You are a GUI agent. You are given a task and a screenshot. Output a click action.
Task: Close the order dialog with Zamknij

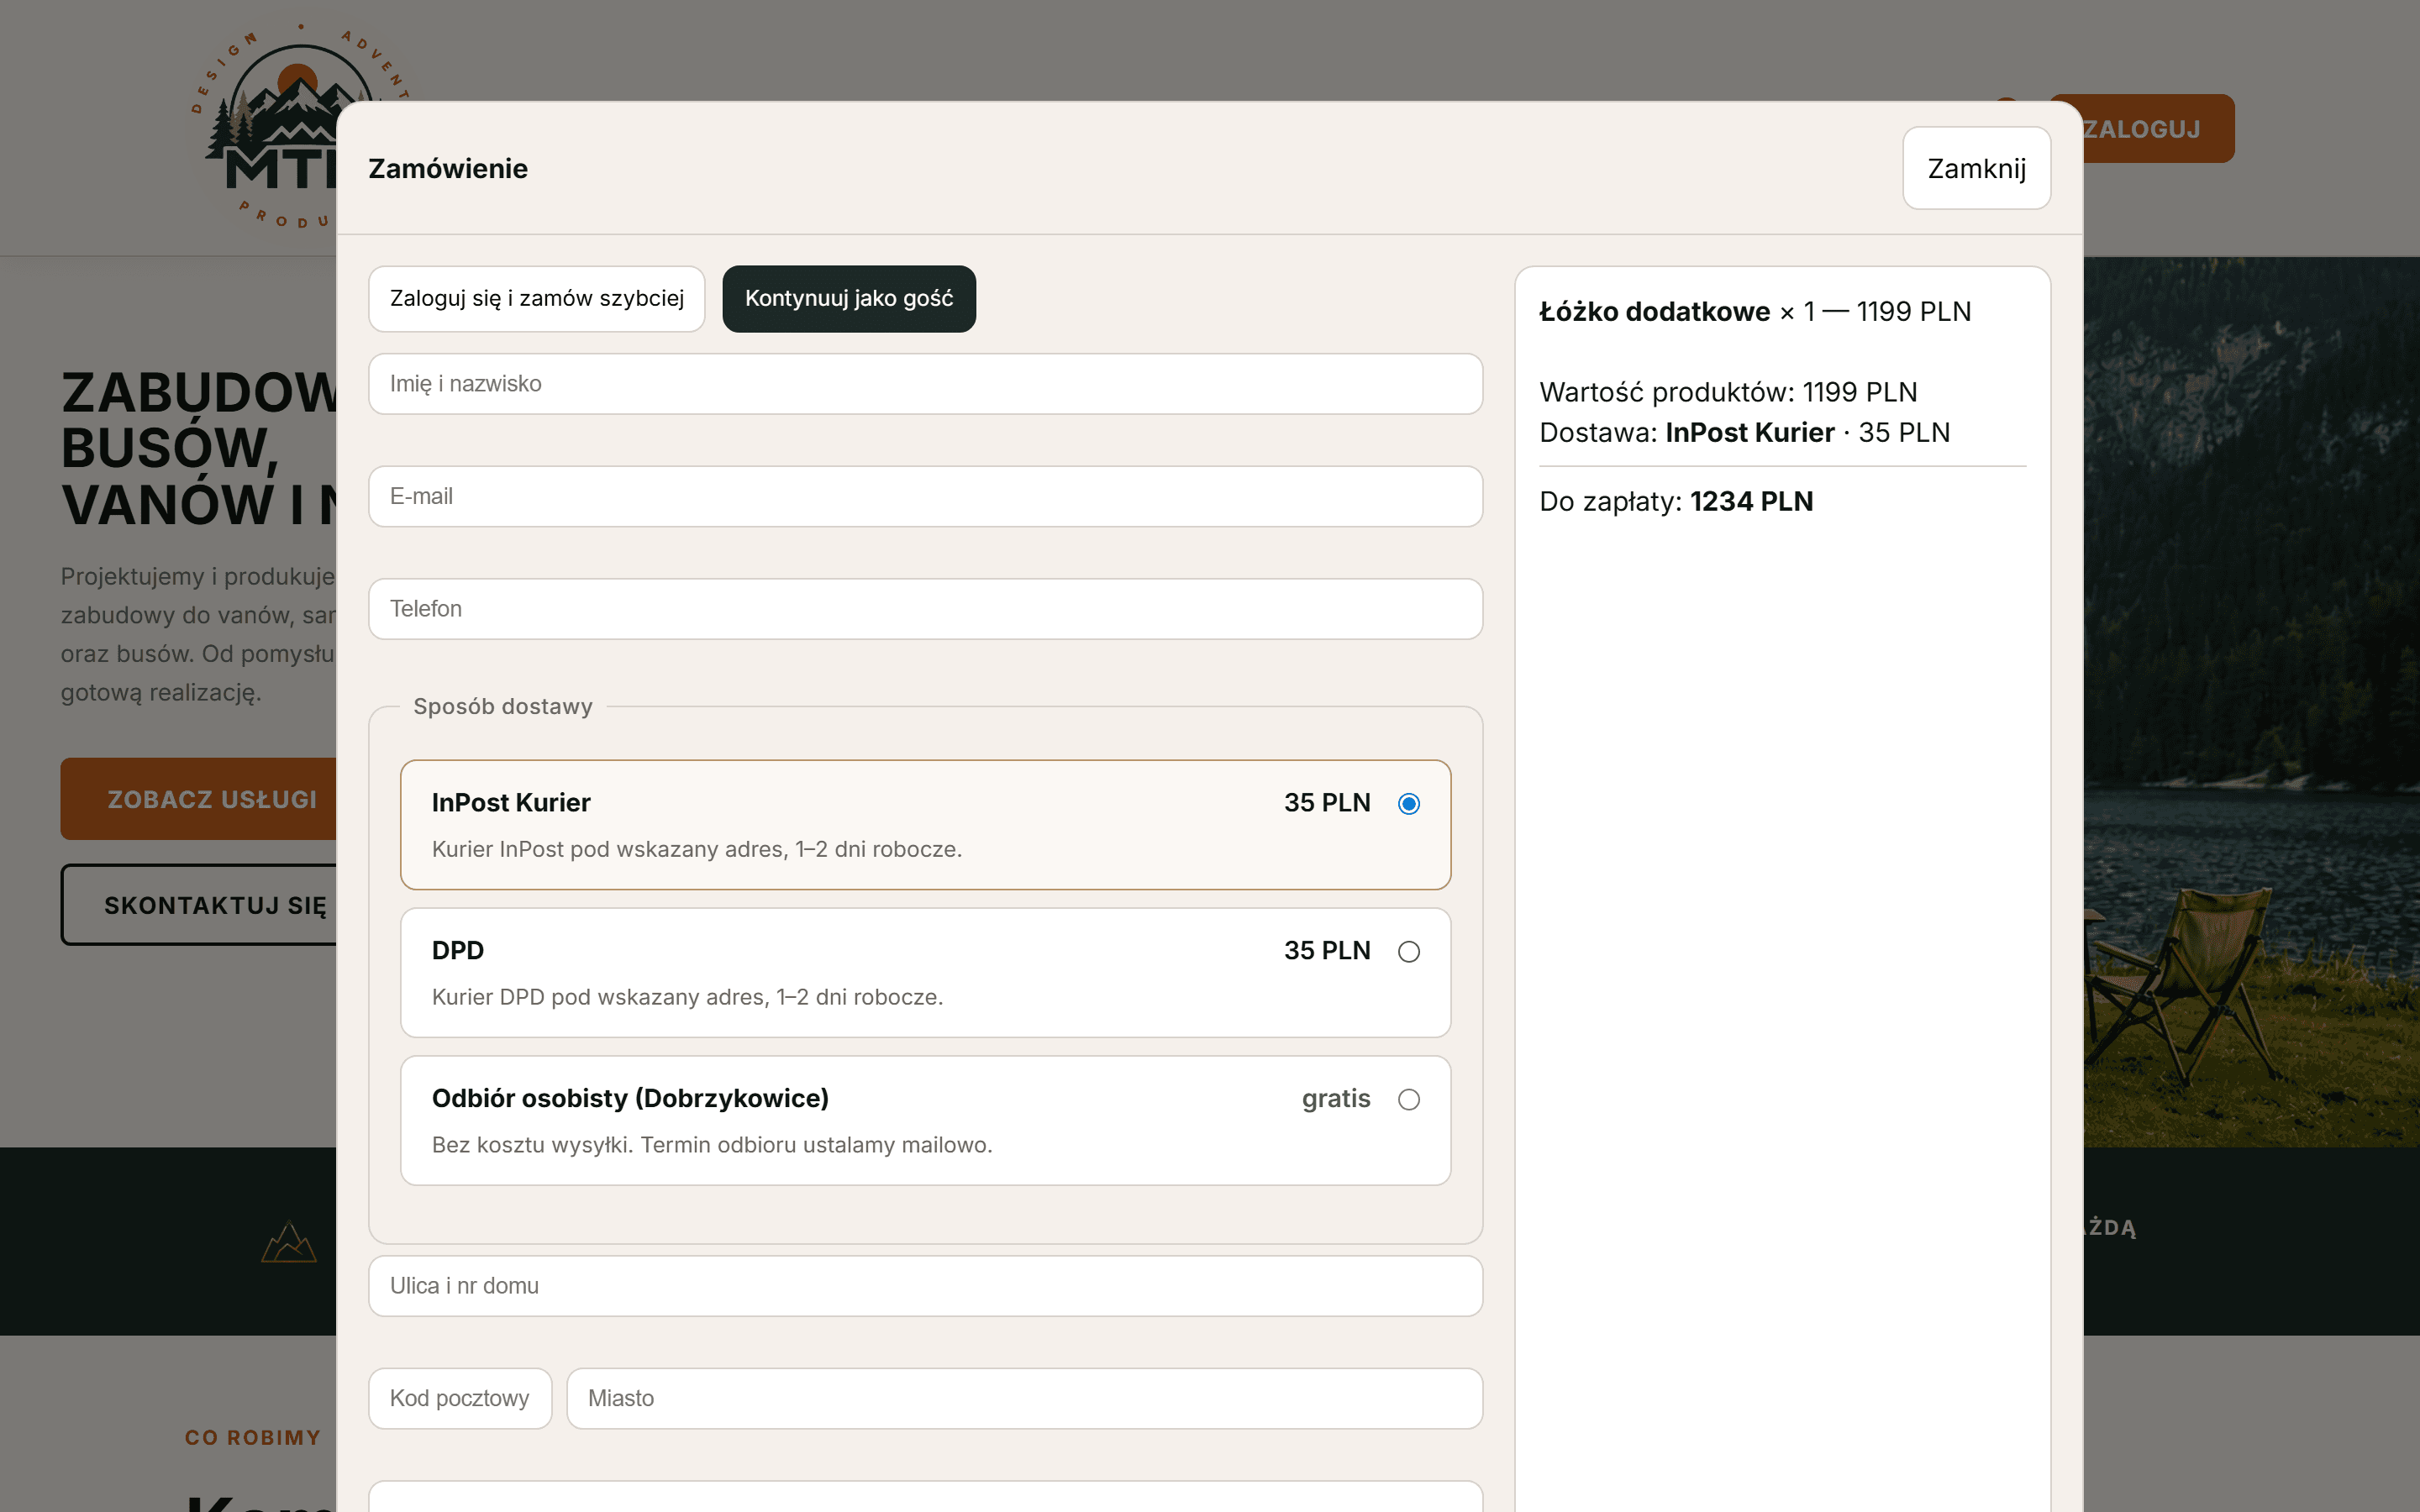pyautogui.click(x=1976, y=168)
